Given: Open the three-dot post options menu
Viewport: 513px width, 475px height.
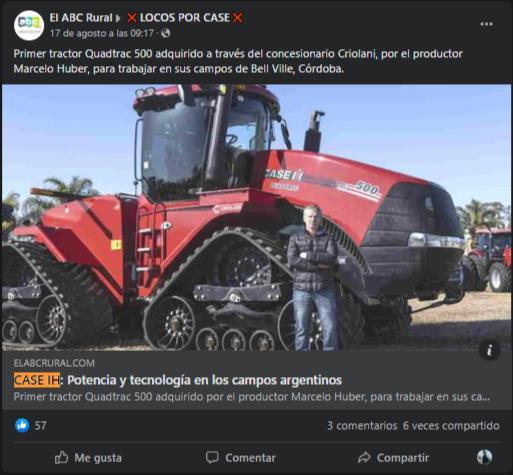Looking at the screenshot, I should [486, 24].
